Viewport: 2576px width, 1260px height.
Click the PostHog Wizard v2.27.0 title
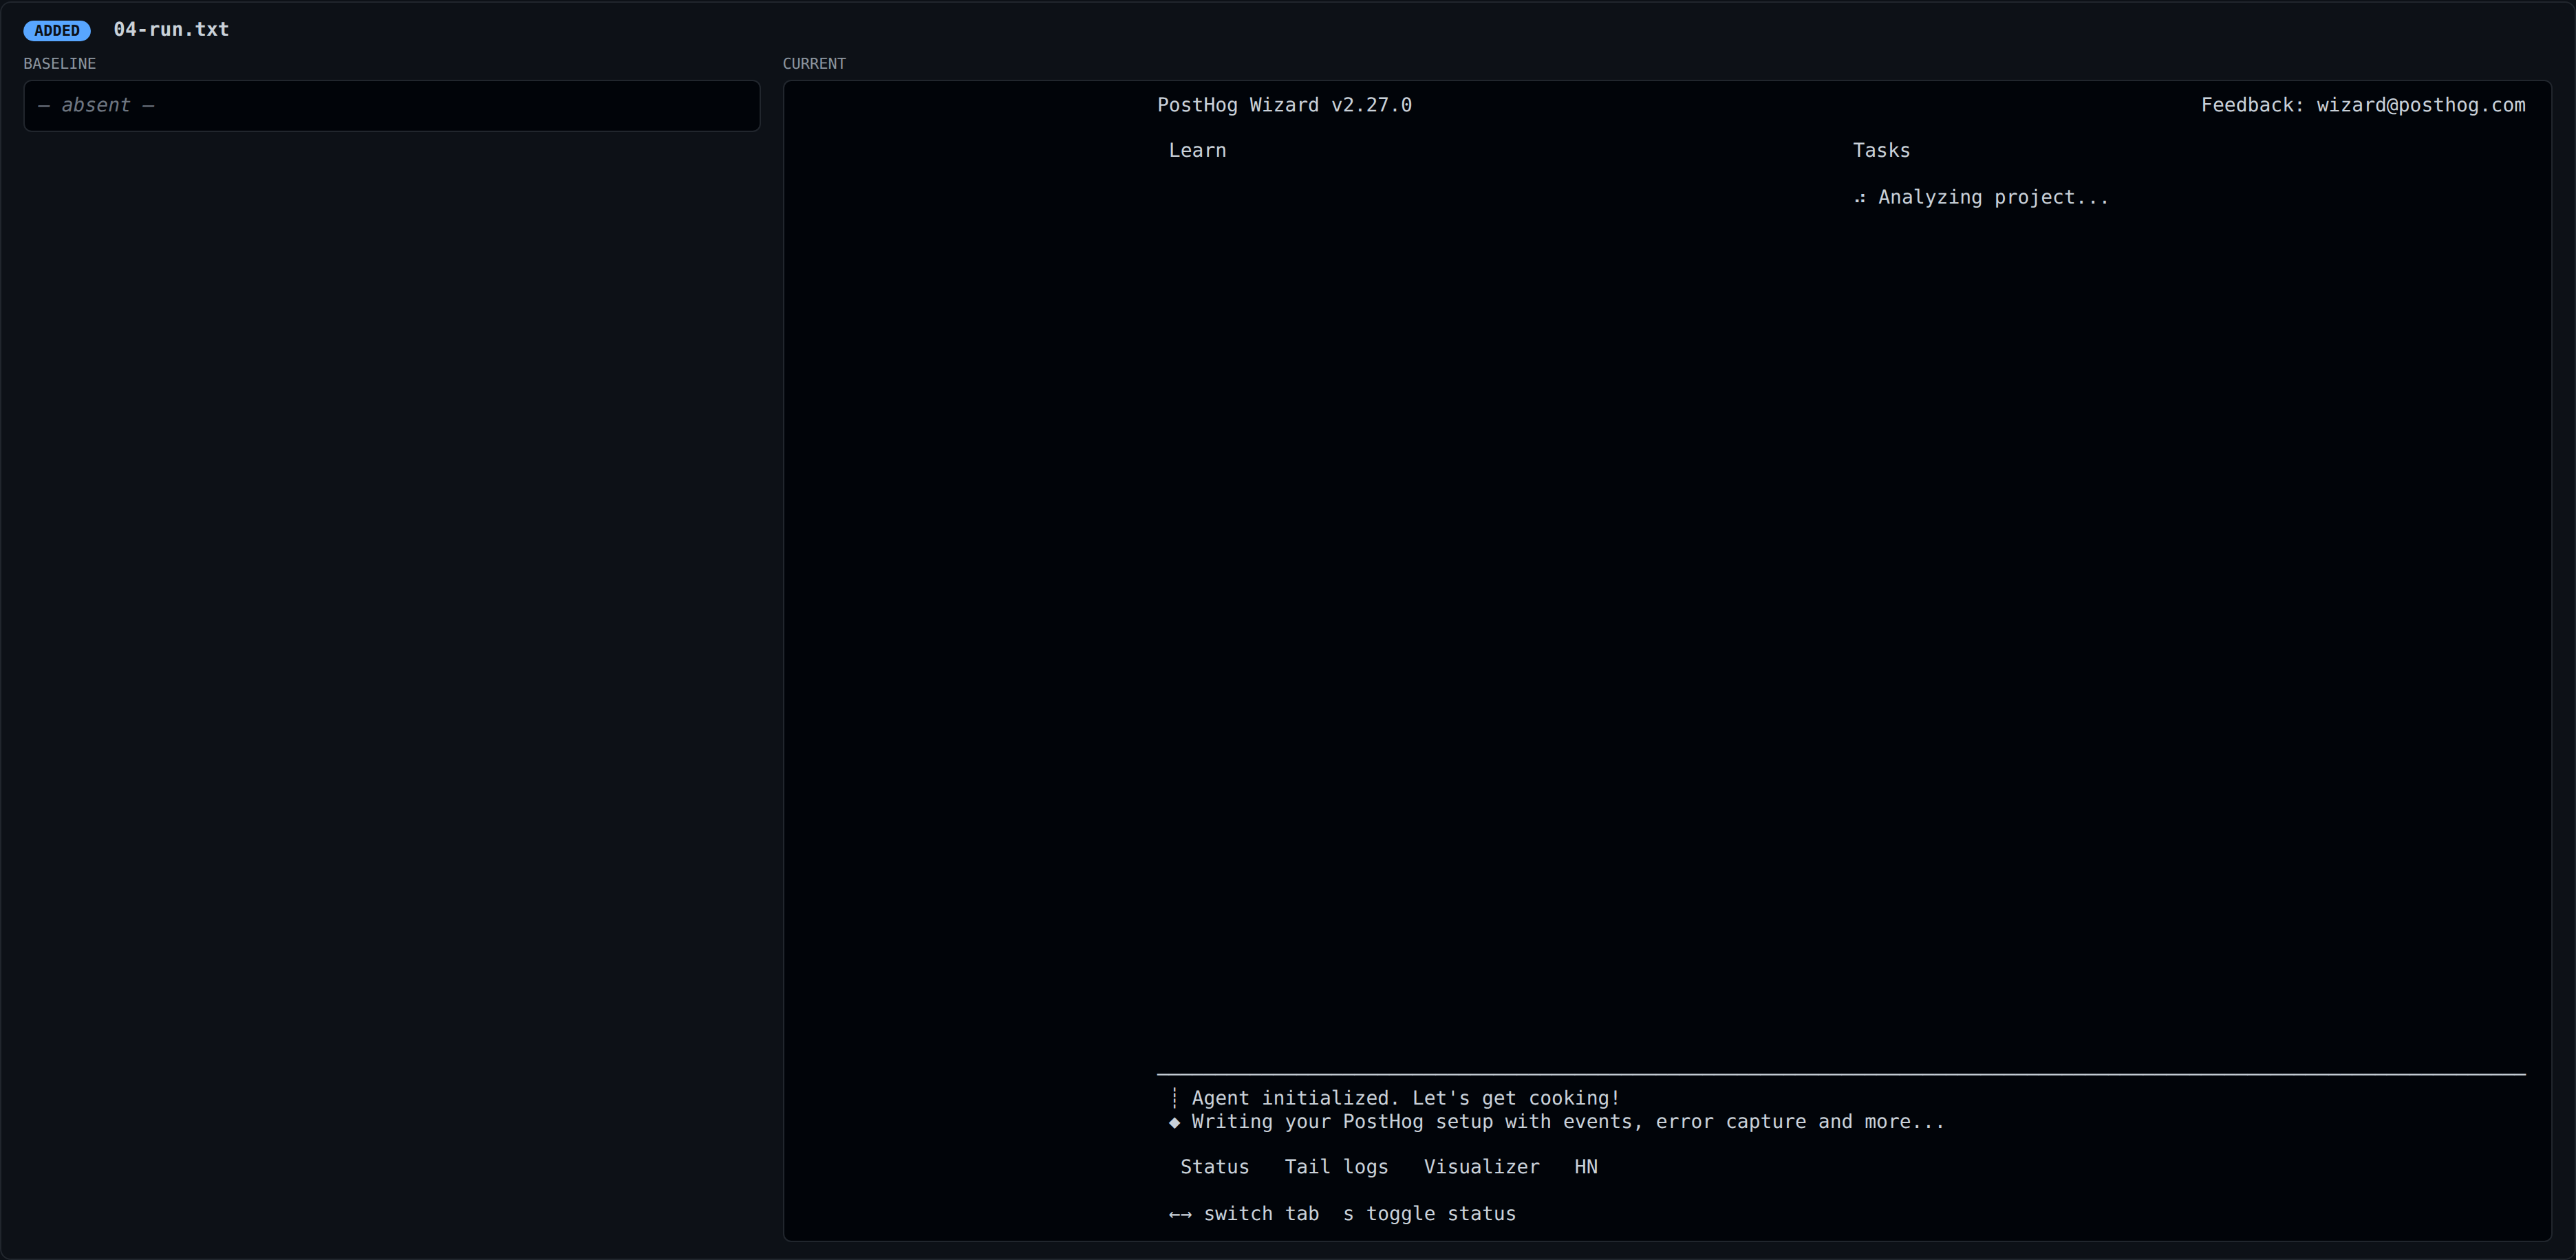coord(1284,105)
